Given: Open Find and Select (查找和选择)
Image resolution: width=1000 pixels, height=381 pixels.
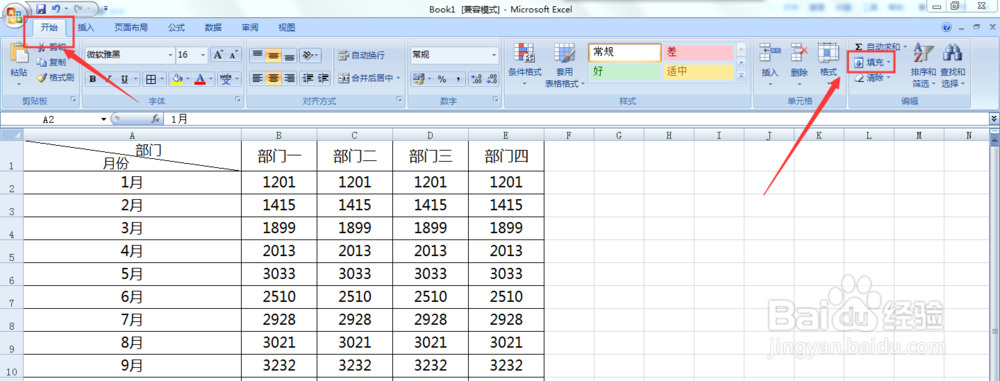Looking at the screenshot, I should coord(953,64).
